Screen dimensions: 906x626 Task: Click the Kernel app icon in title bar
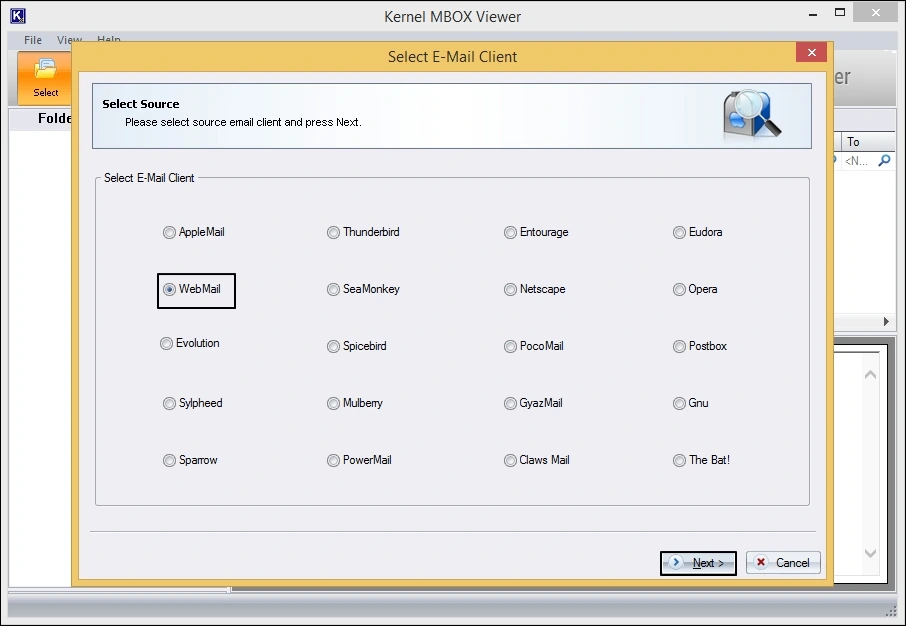pyautogui.click(x=18, y=16)
